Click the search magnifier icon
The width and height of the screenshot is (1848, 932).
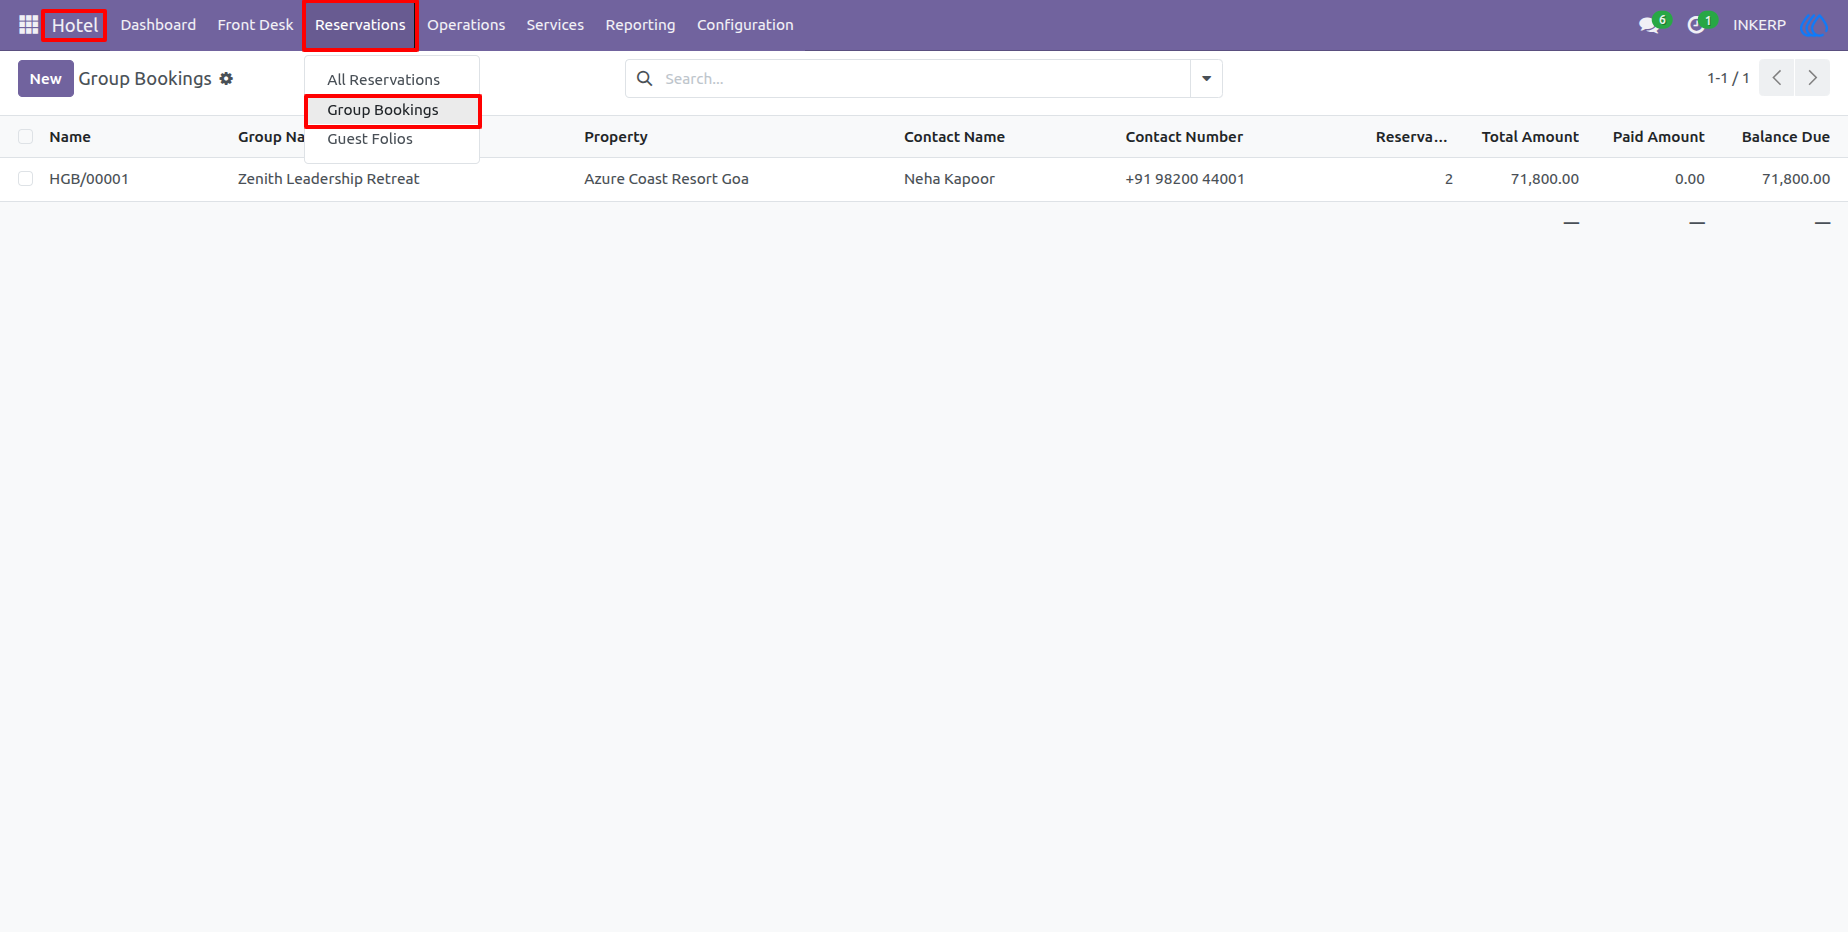pyautogui.click(x=645, y=78)
